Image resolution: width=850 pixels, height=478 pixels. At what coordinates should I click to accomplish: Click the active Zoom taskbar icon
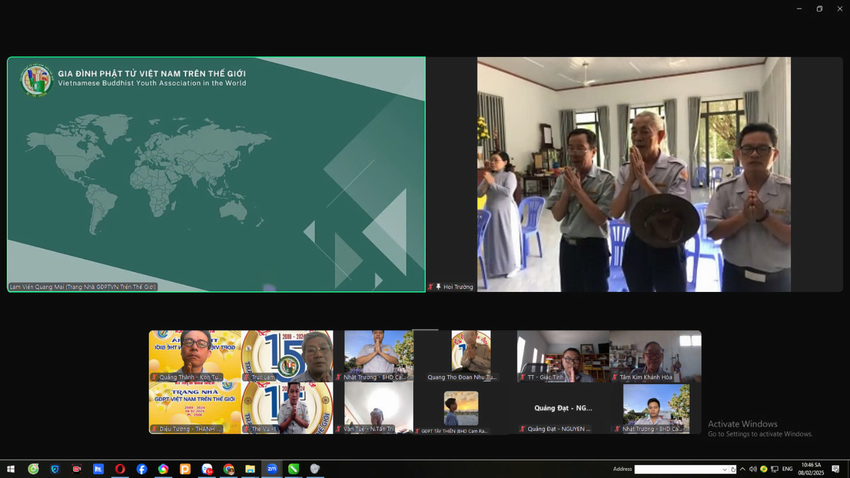(x=272, y=469)
